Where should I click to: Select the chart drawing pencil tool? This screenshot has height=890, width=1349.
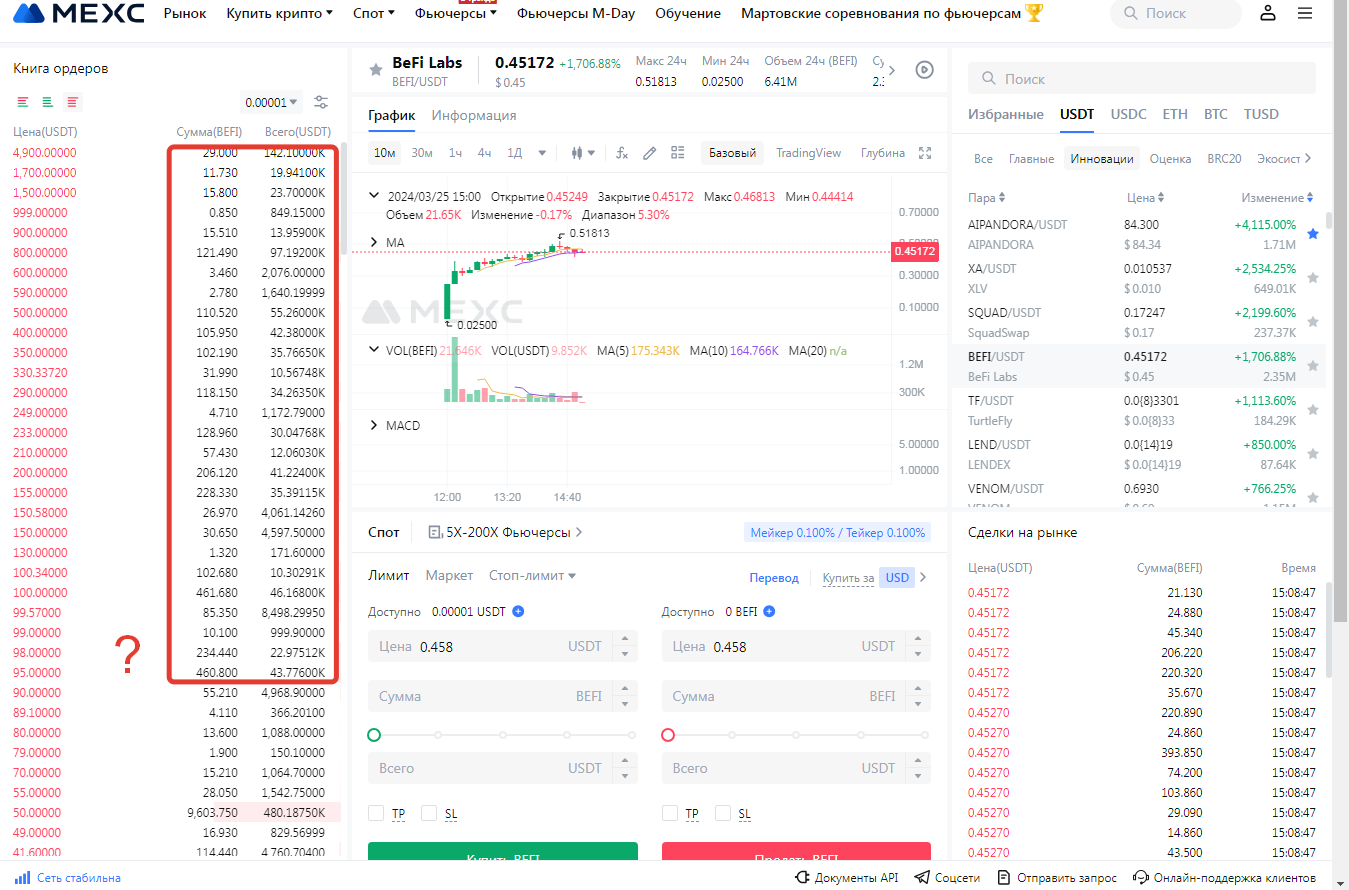point(649,153)
